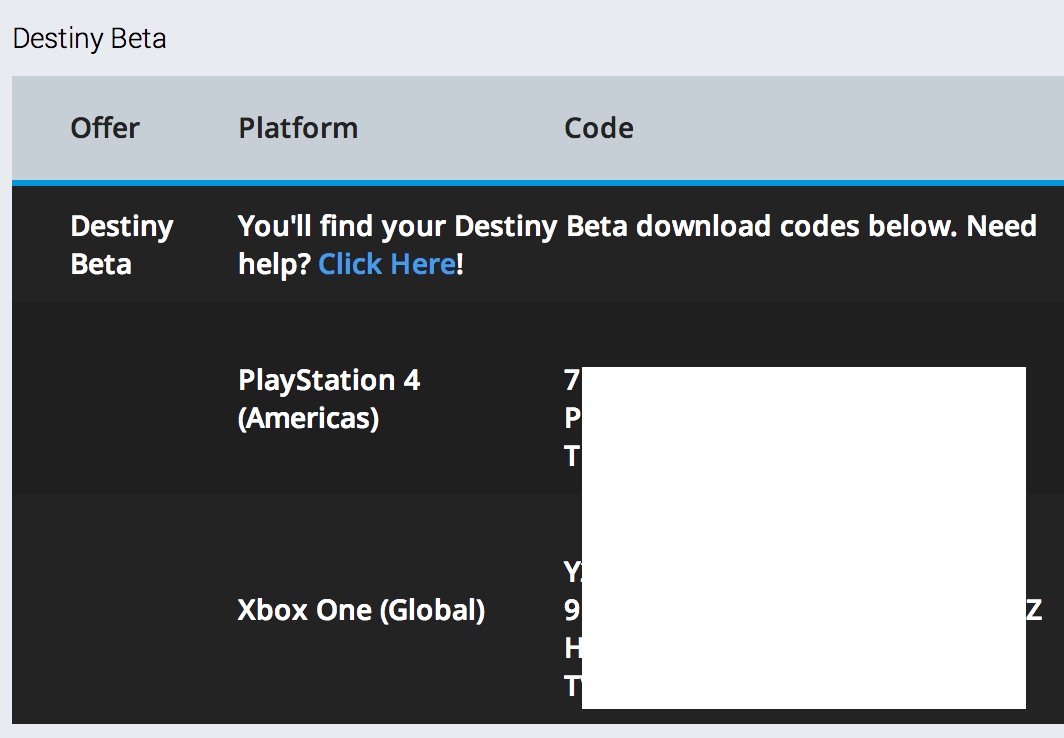1064x738 pixels.
Task: Select the Platform column header
Action: tap(298, 128)
